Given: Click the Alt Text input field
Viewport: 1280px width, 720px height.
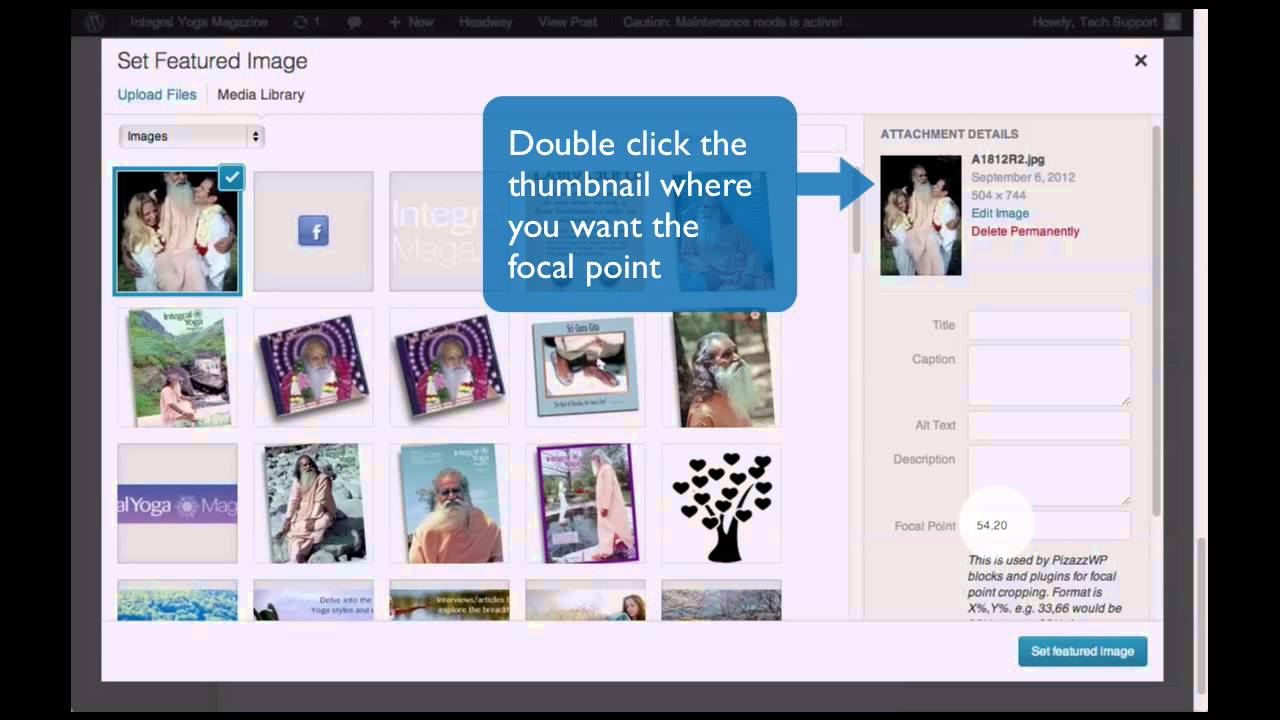Looking at the screenshot, I should (1049, 425).
